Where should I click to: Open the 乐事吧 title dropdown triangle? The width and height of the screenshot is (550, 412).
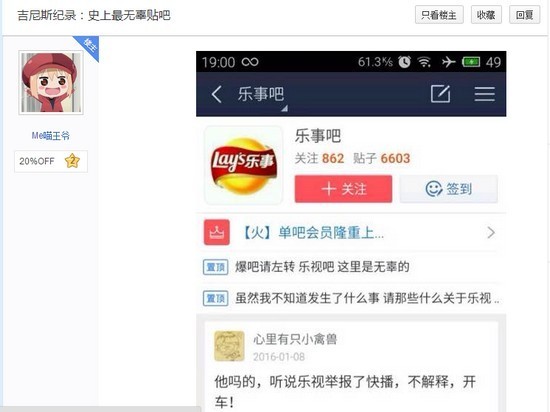(284, 108)
